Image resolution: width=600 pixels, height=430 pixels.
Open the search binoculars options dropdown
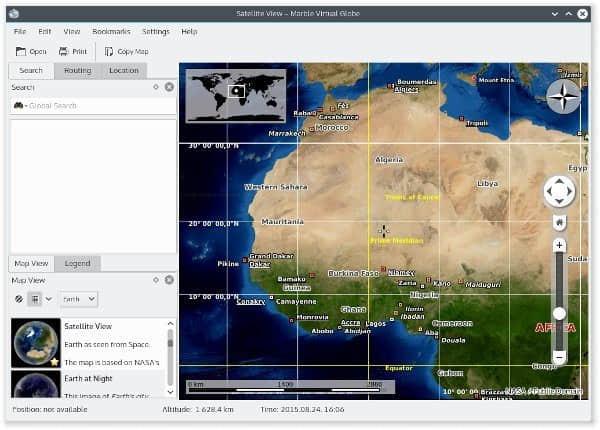20,105
